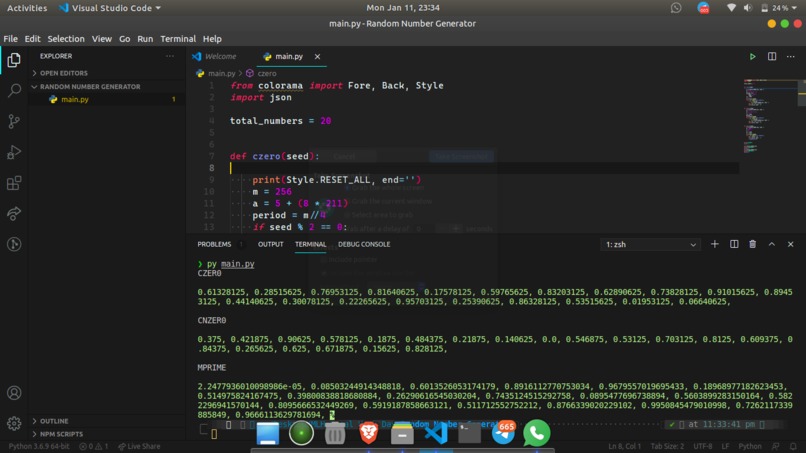Open the Go menu
Viewport: 806px width, 453px height.
click(x=124, y=39)
